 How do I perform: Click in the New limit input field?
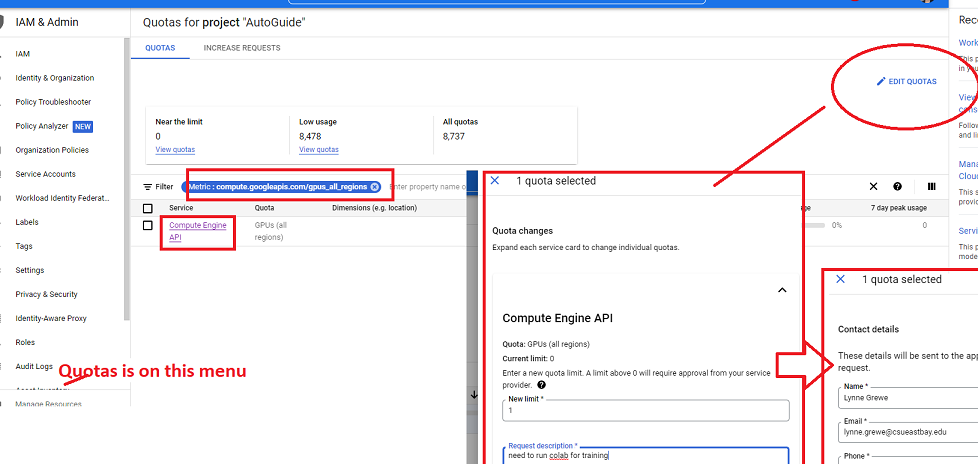(645, 411)
